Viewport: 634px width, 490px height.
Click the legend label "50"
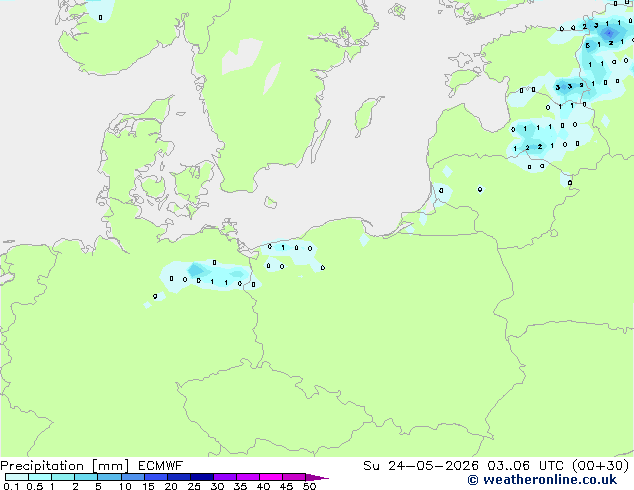coord(309,486)
